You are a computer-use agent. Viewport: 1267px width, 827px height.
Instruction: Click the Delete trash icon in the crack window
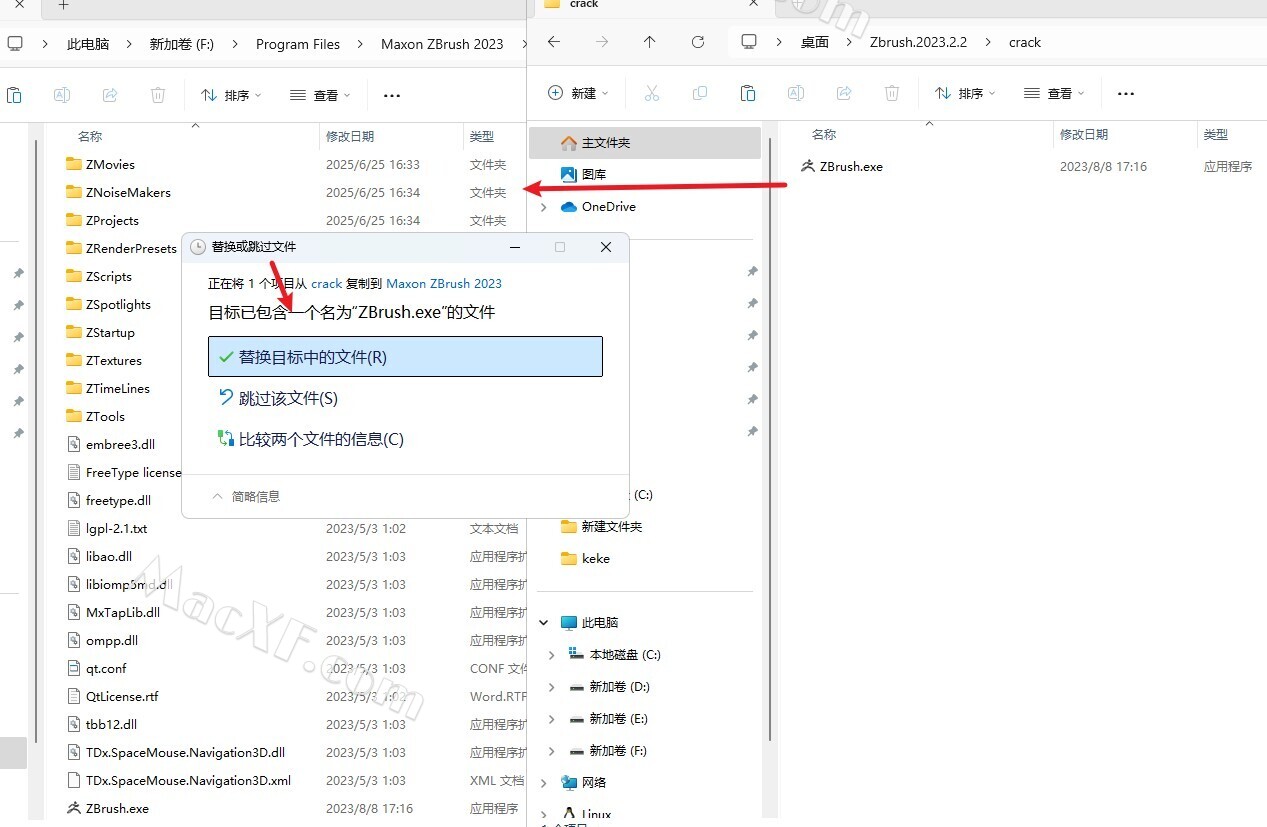pos(892,93)
